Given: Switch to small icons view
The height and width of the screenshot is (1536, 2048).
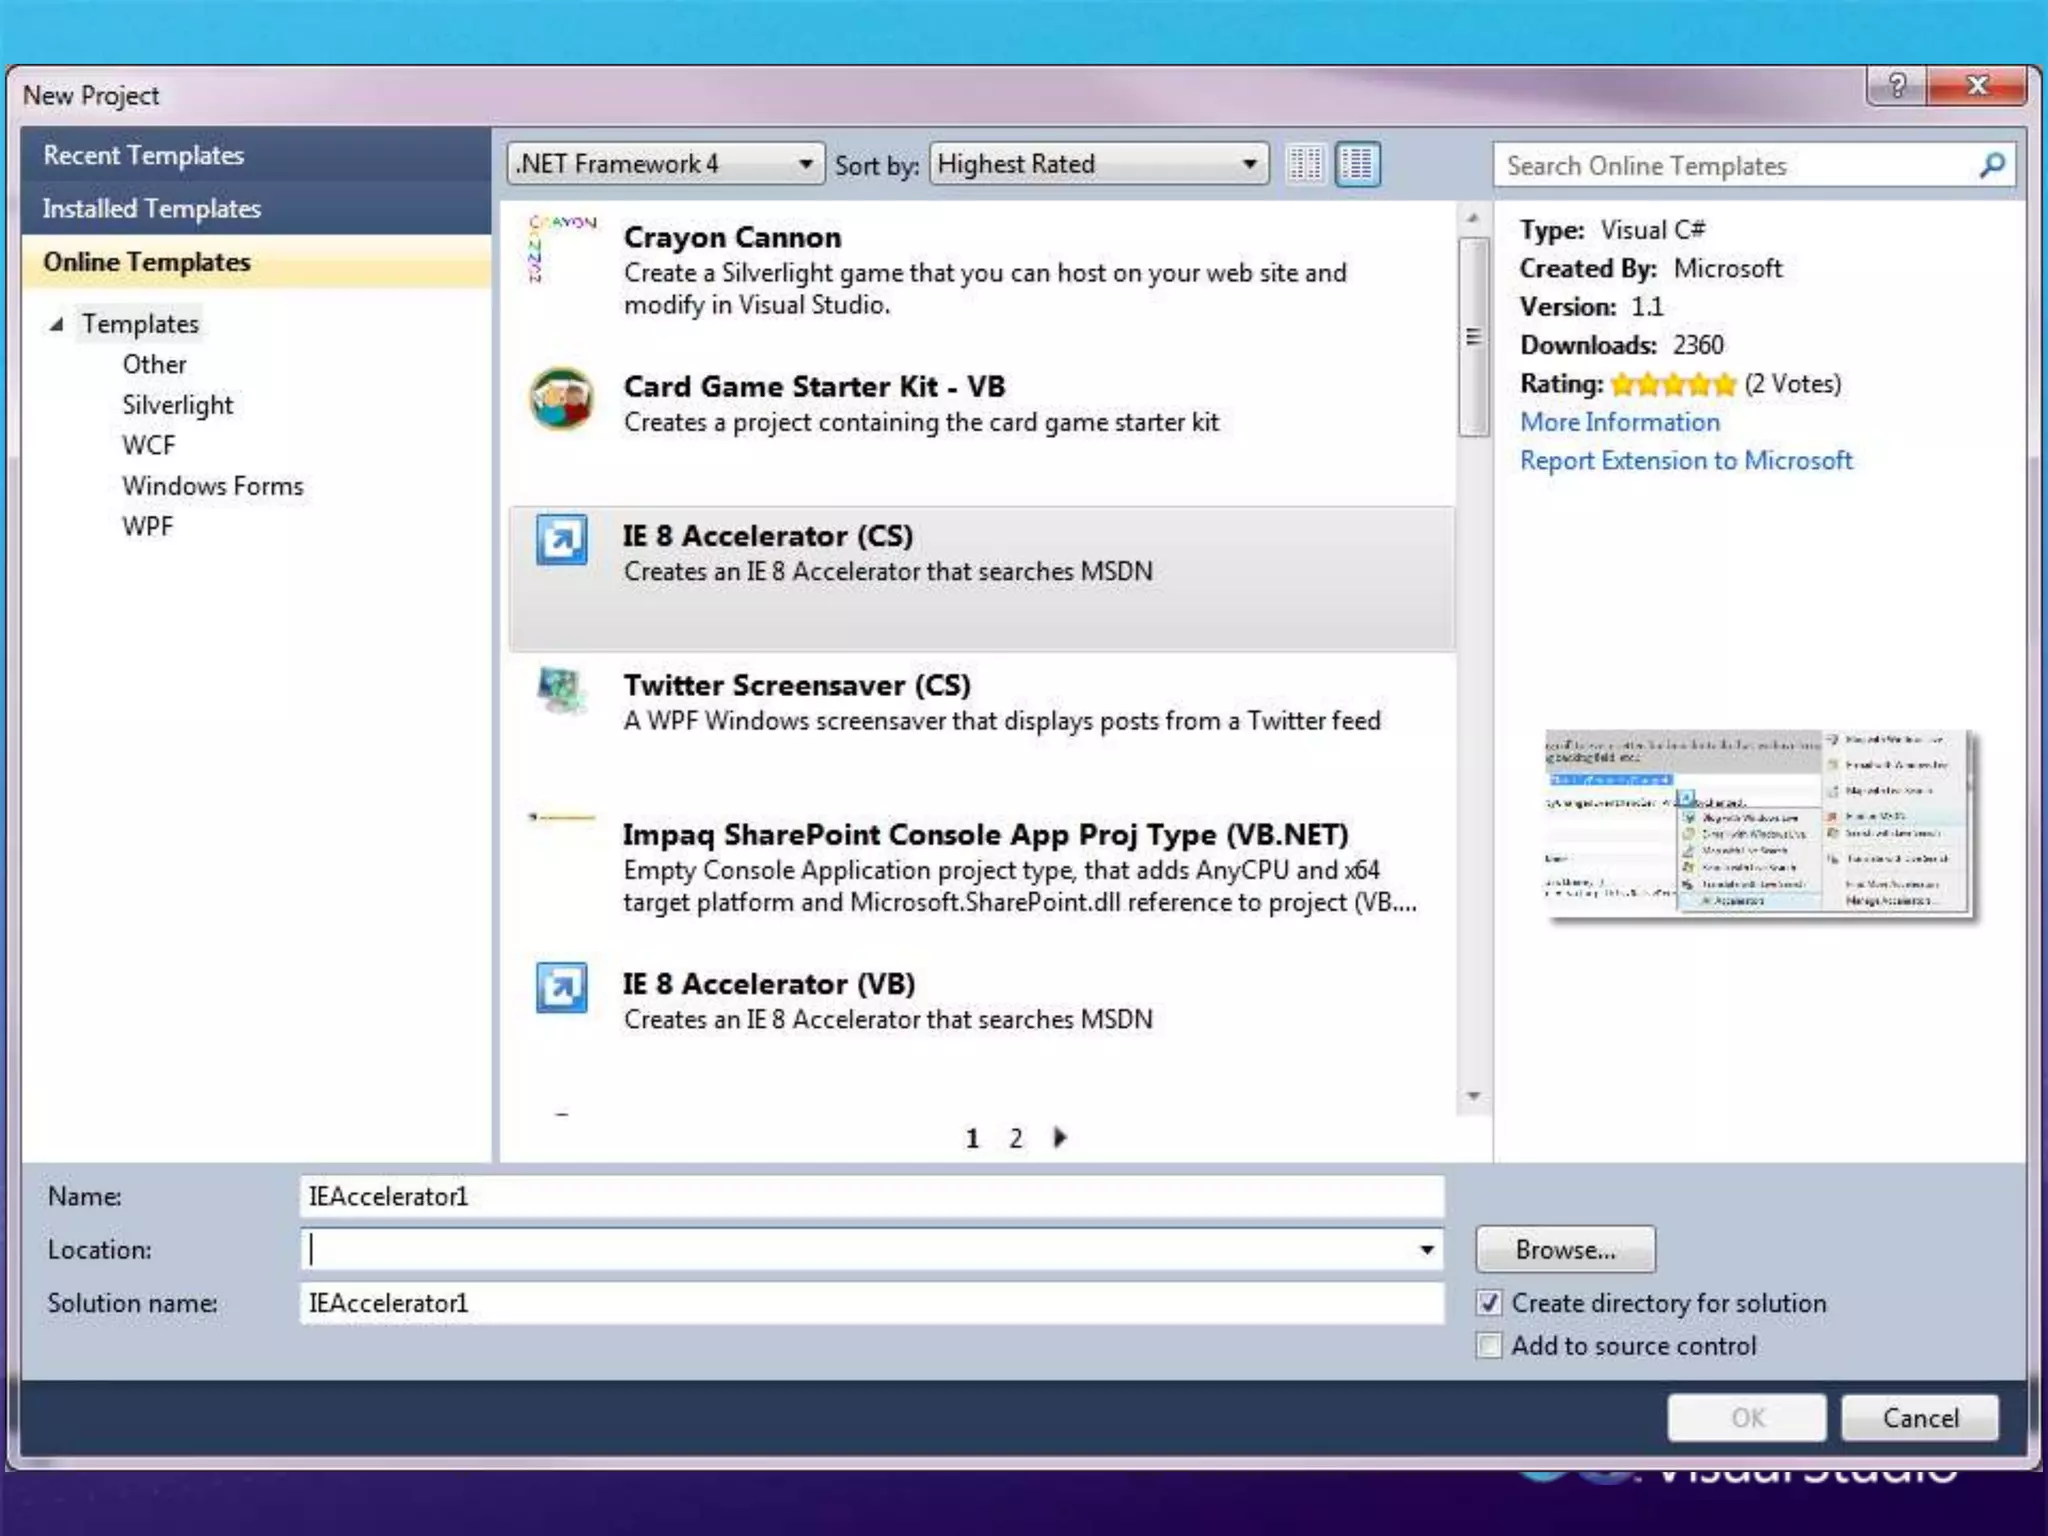Looking at the screenshot, I should 1305,164.
